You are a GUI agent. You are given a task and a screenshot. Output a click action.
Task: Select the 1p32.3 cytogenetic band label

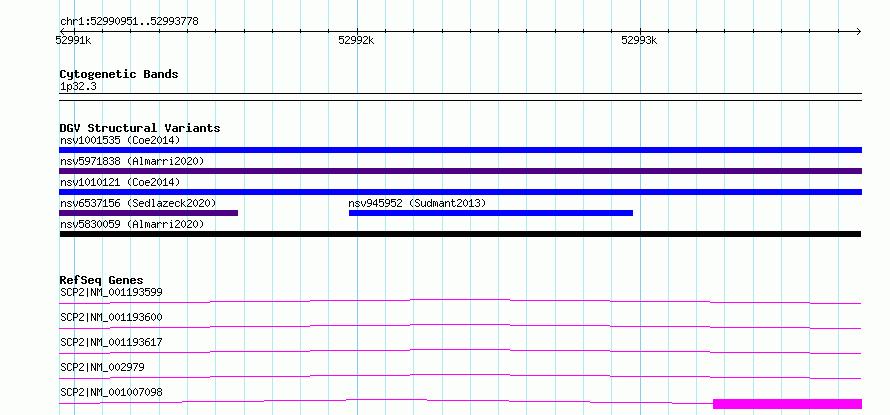[x=78, y=87]
